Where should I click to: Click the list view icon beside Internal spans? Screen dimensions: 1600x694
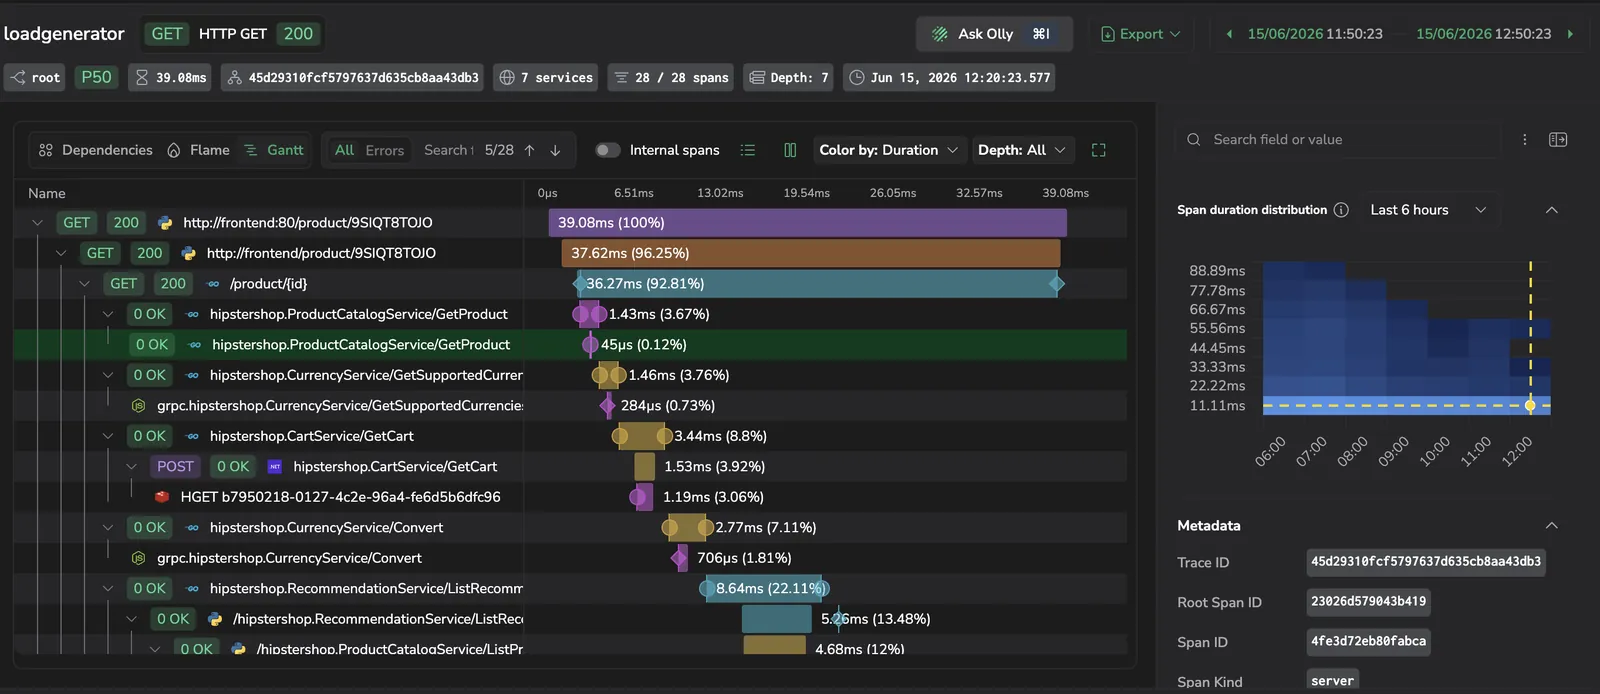pos(747,150)
